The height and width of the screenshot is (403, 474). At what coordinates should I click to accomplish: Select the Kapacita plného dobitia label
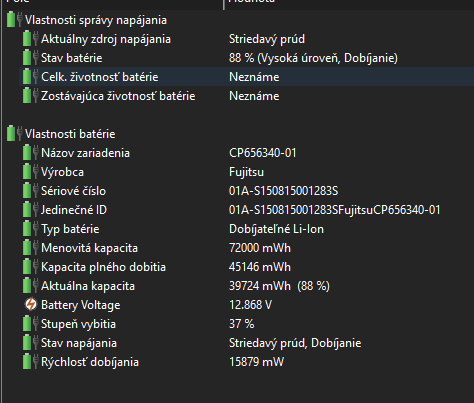point(103,267)
